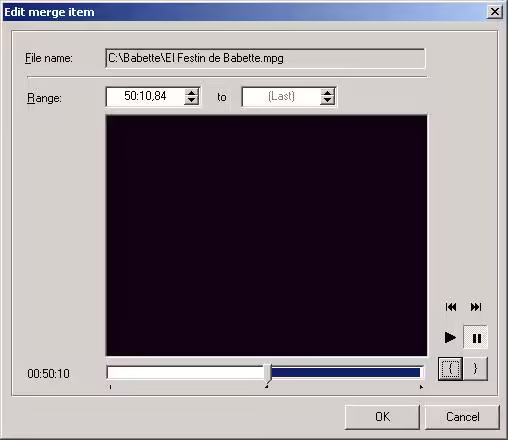Pause the video preview
This screenshot has height=440, width=508.
476,338
